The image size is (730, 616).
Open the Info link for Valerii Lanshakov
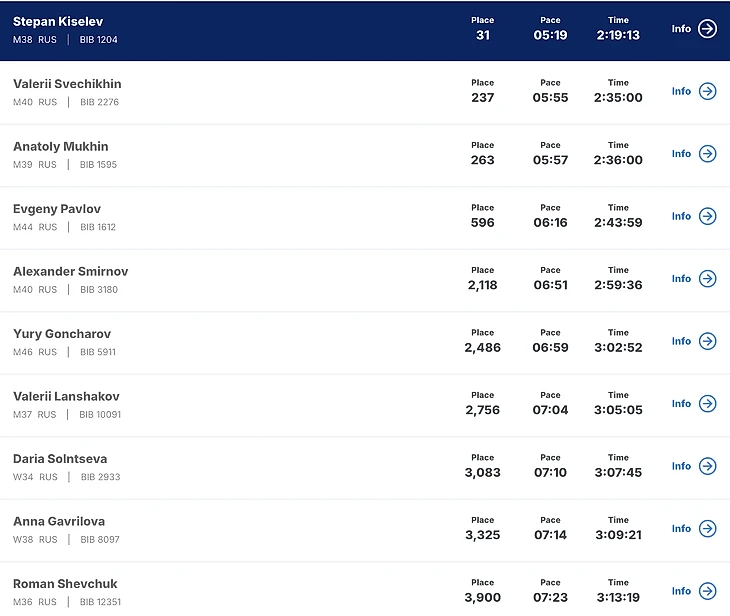pos(681,404)
